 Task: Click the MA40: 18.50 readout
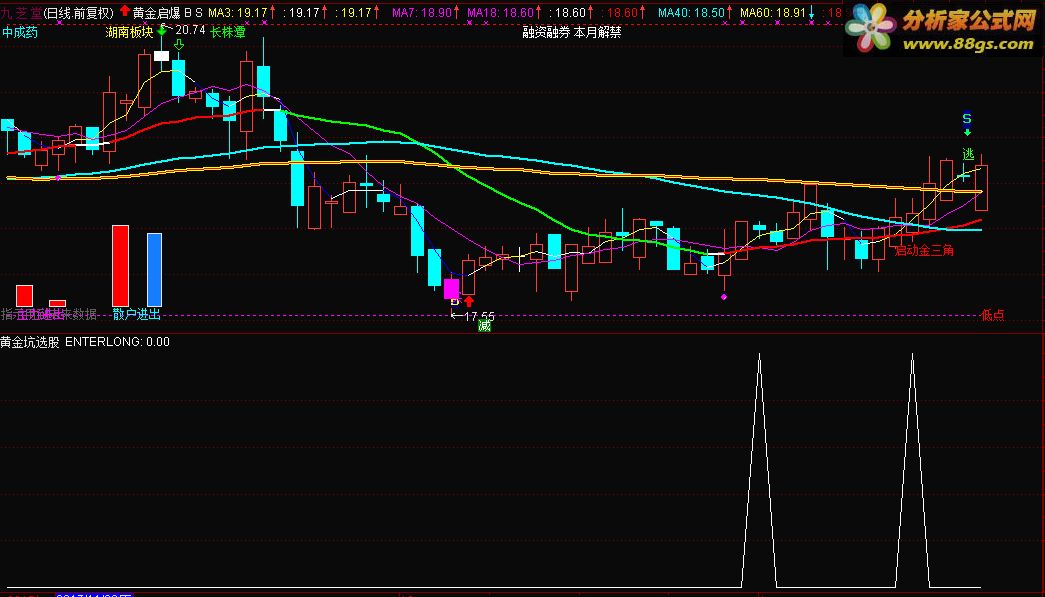tap(691, 12)
